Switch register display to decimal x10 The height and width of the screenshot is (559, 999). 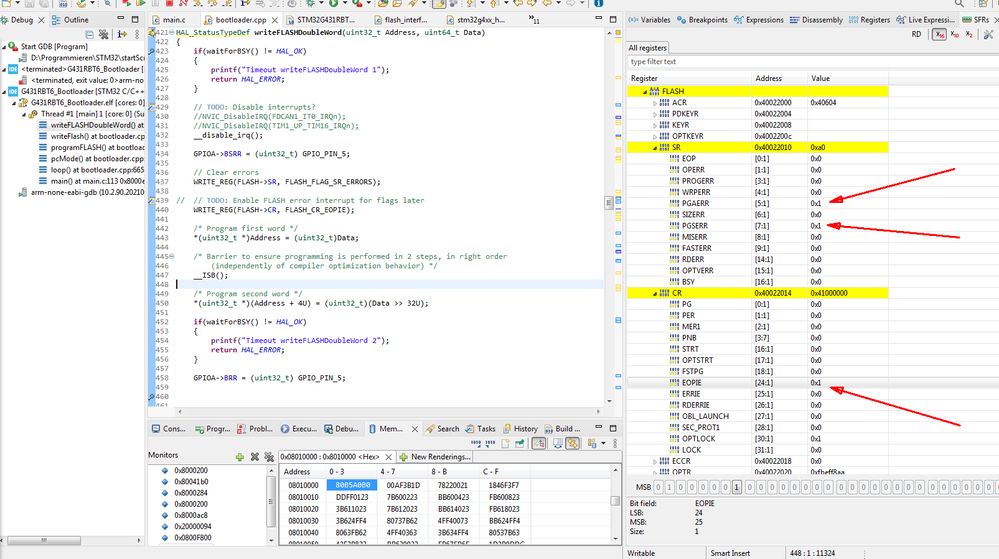(x=957, y=34)
